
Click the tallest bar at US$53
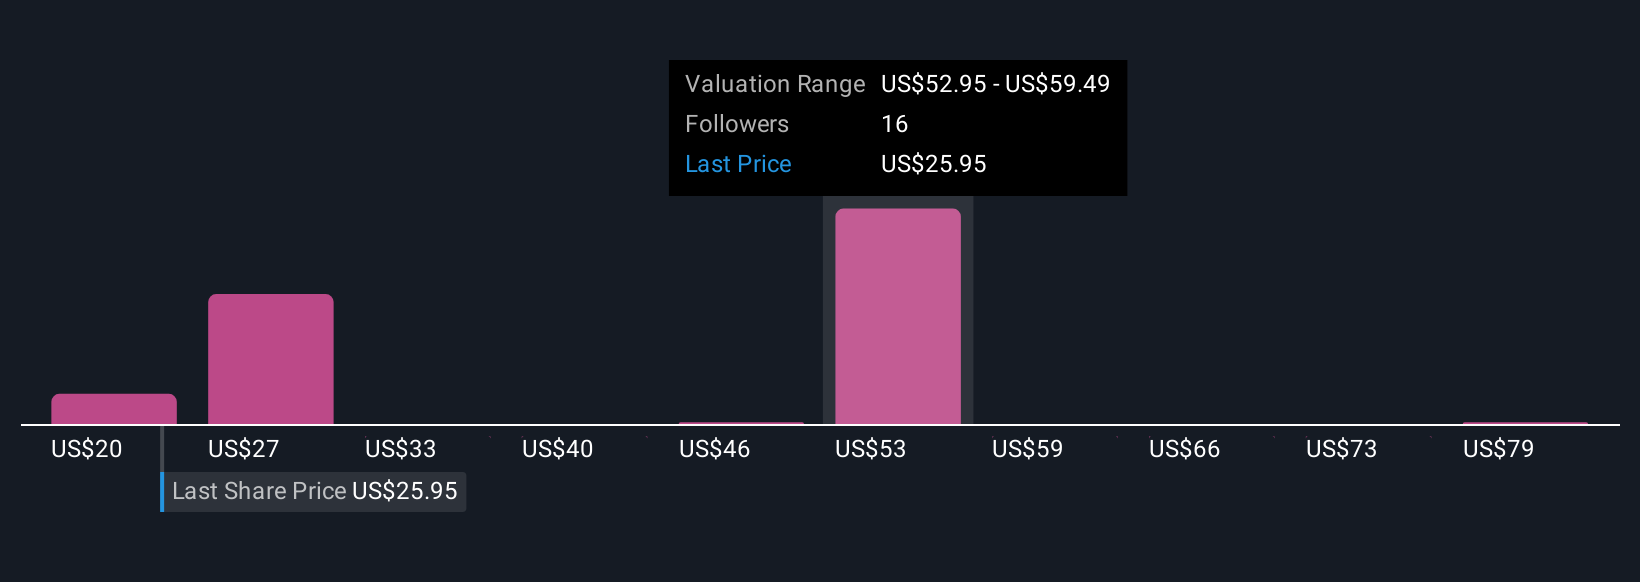[898, 316]
